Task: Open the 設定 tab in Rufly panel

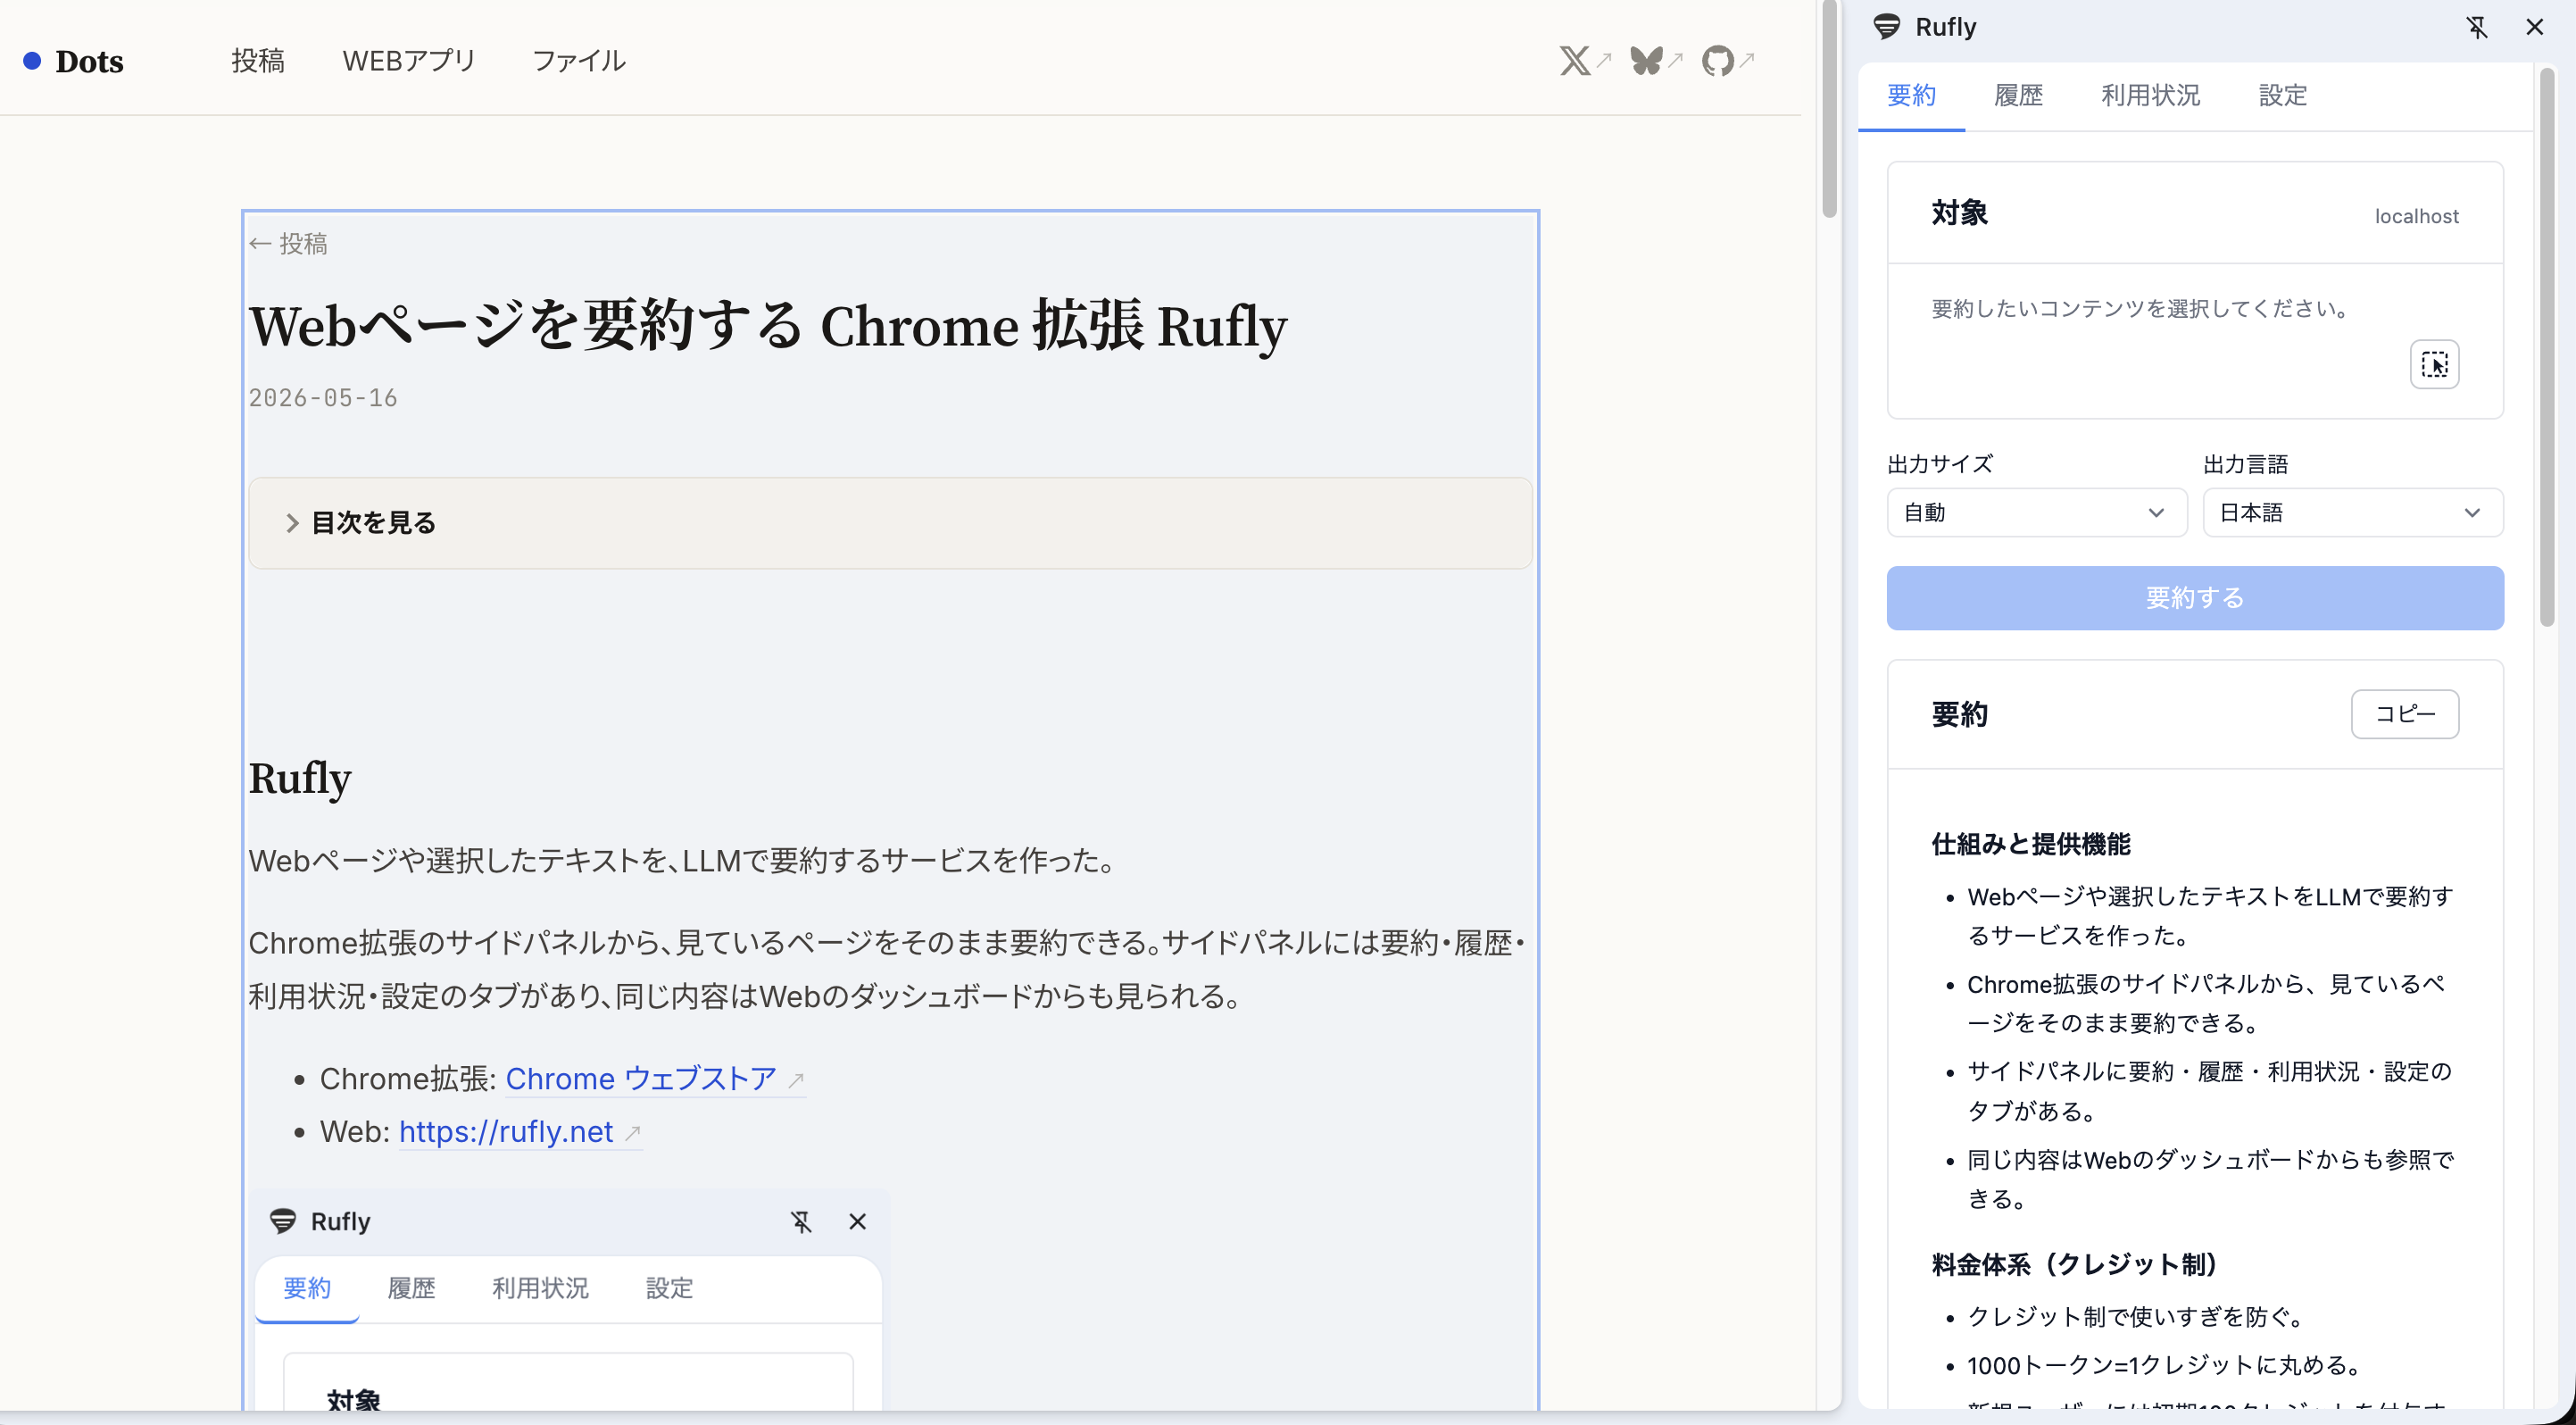Action: [2282, 95]
